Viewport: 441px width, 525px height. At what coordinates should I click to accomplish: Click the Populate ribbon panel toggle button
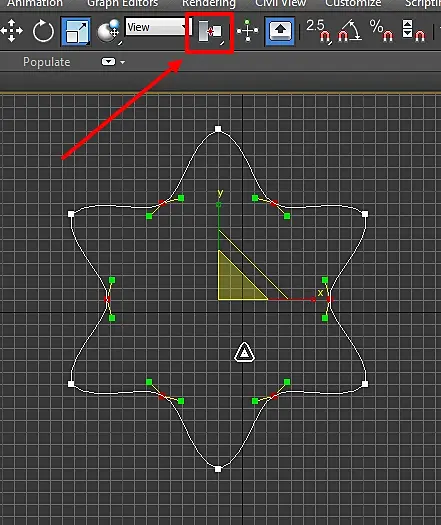[108, 62]
